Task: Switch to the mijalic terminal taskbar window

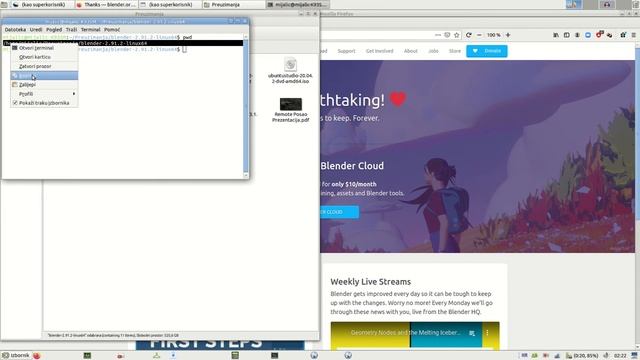Action: (297, 4)
